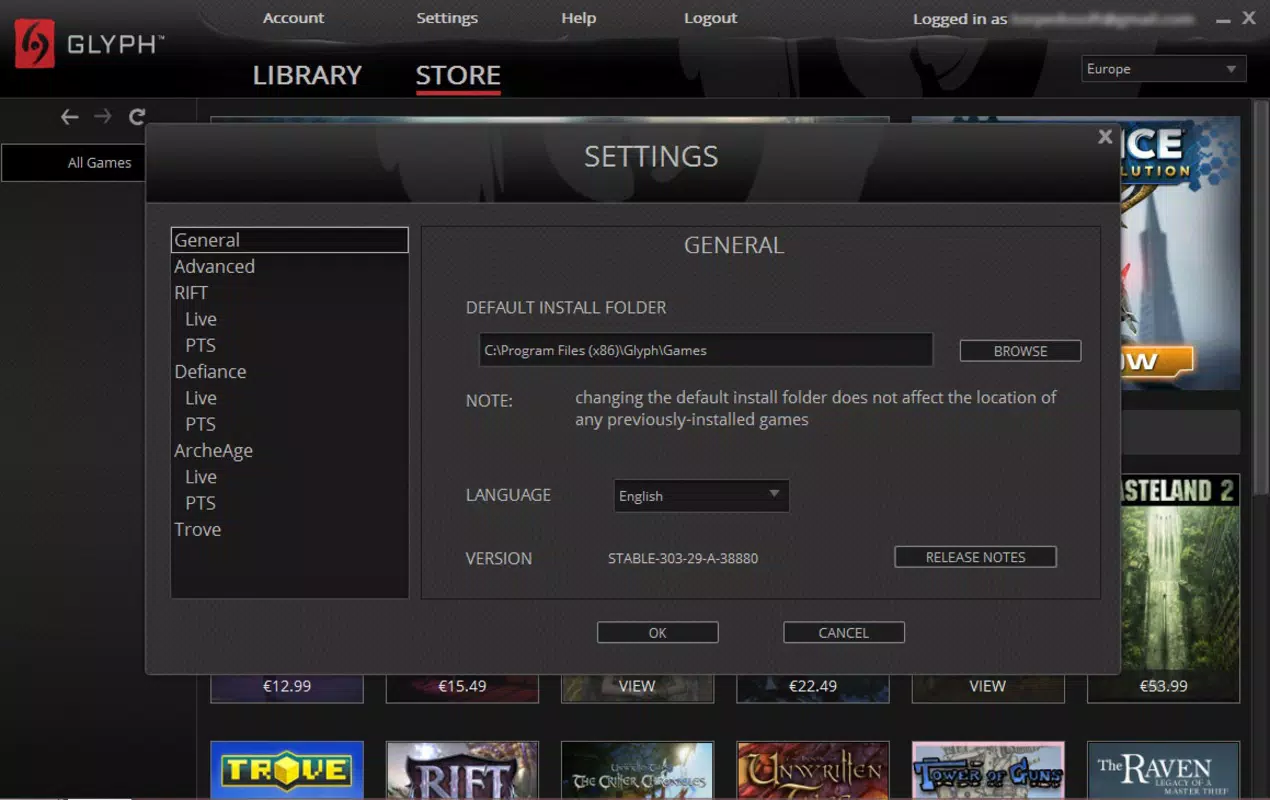The image size is (1270, 800).
Task: Open the Settings menu item
Action: tap(447, 18)
